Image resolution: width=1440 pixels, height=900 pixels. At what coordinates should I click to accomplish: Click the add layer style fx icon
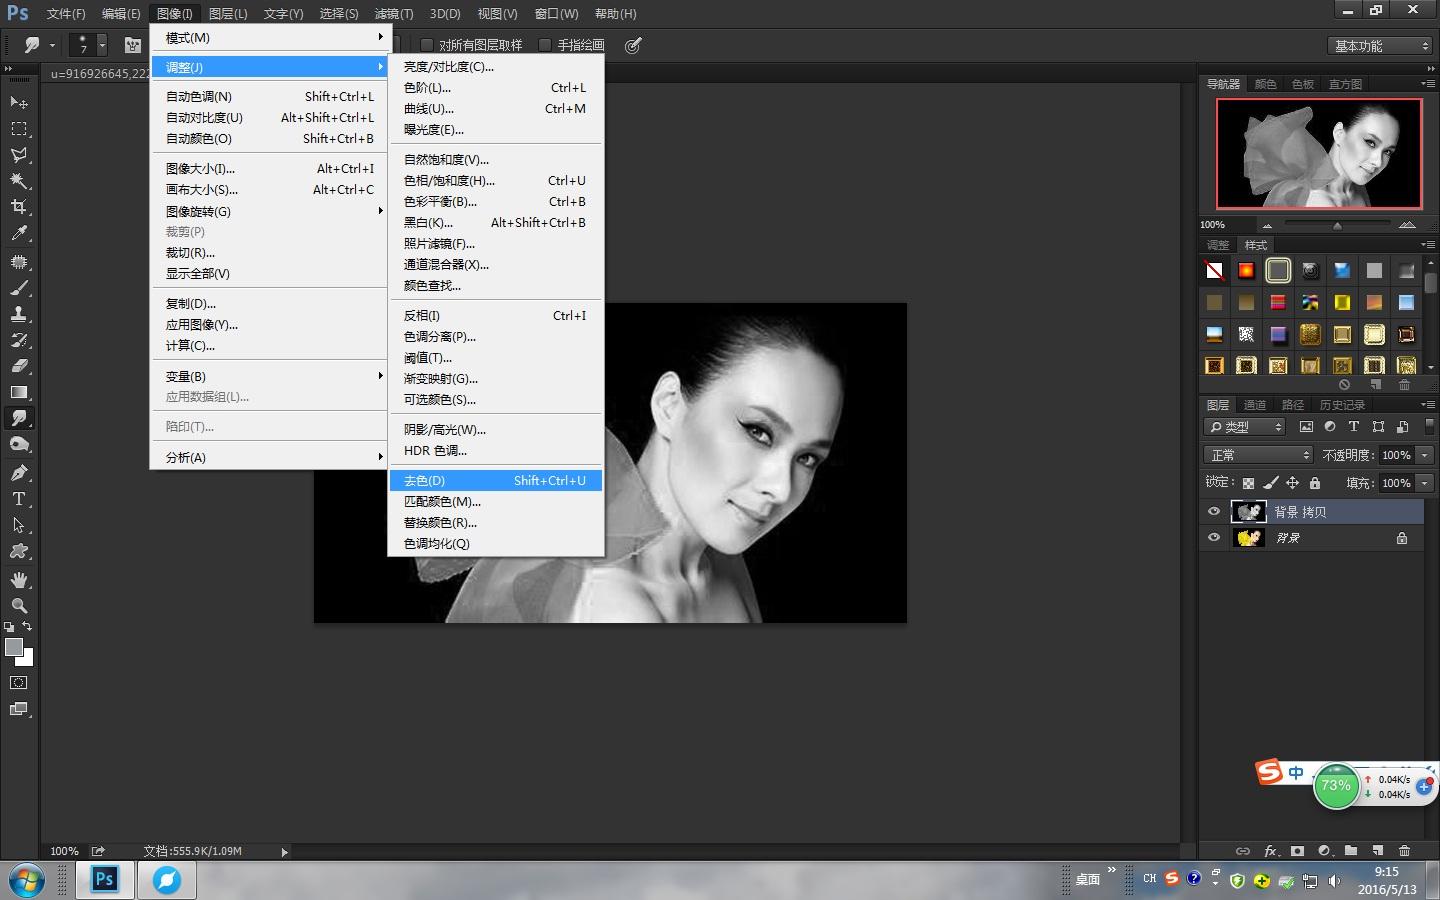tap(1270, 851)
